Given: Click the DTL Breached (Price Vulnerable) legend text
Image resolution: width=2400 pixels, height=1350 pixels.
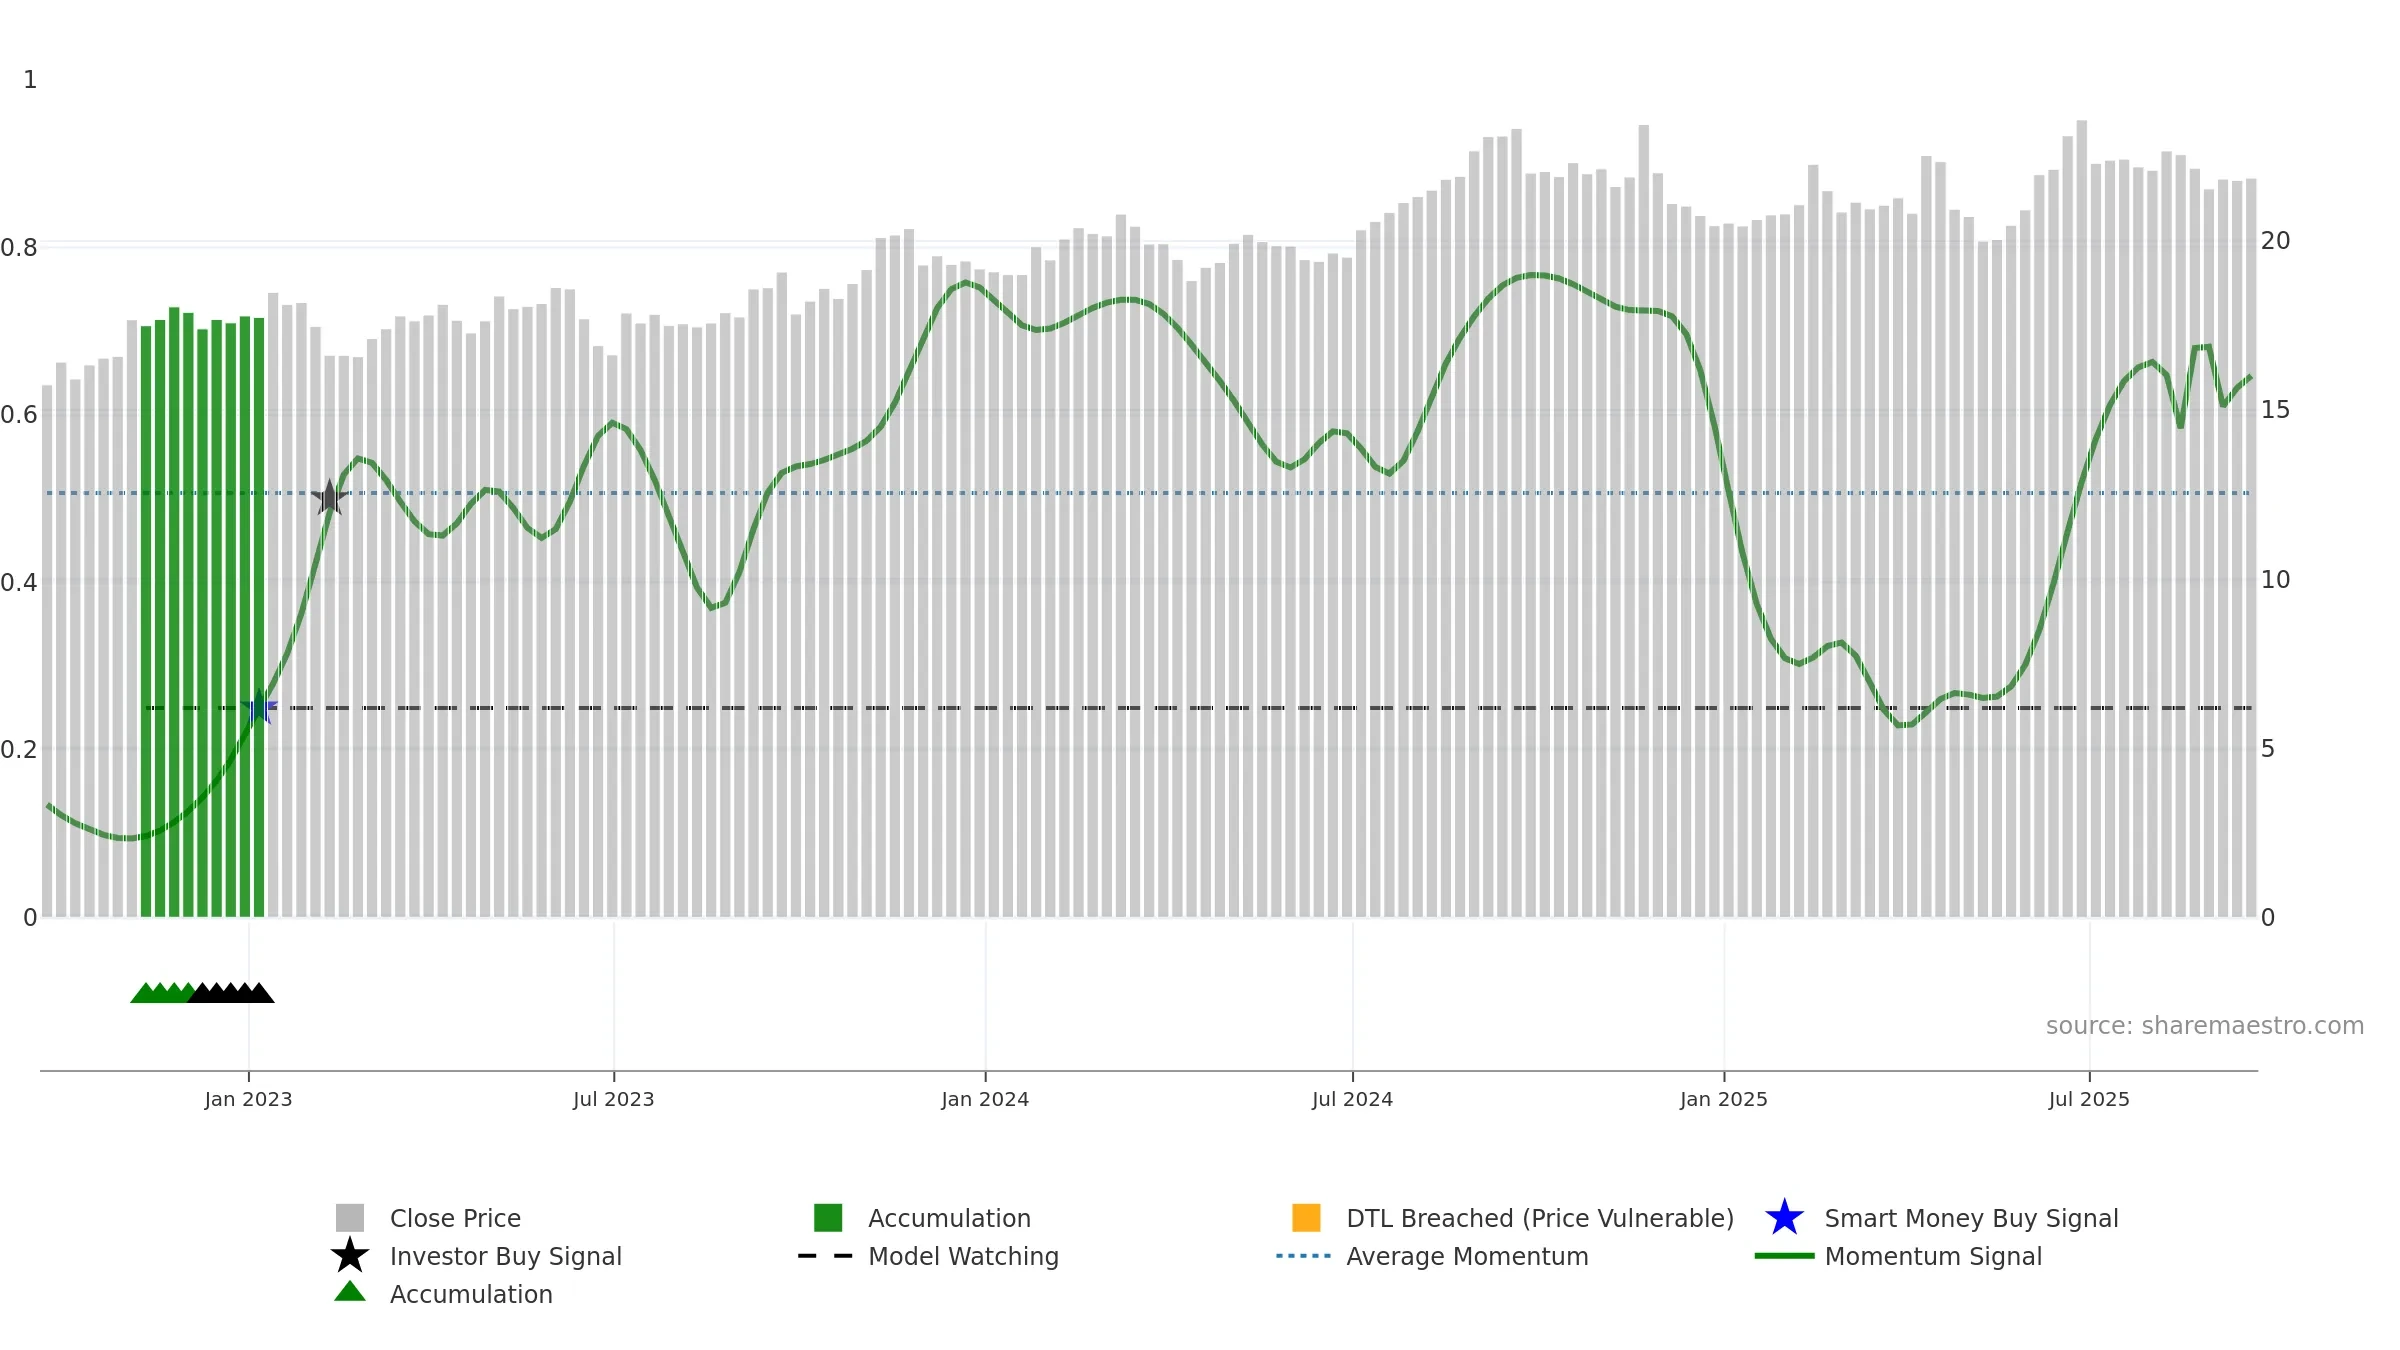Looking at the screenshot, I should (x=1540, y=1219).
